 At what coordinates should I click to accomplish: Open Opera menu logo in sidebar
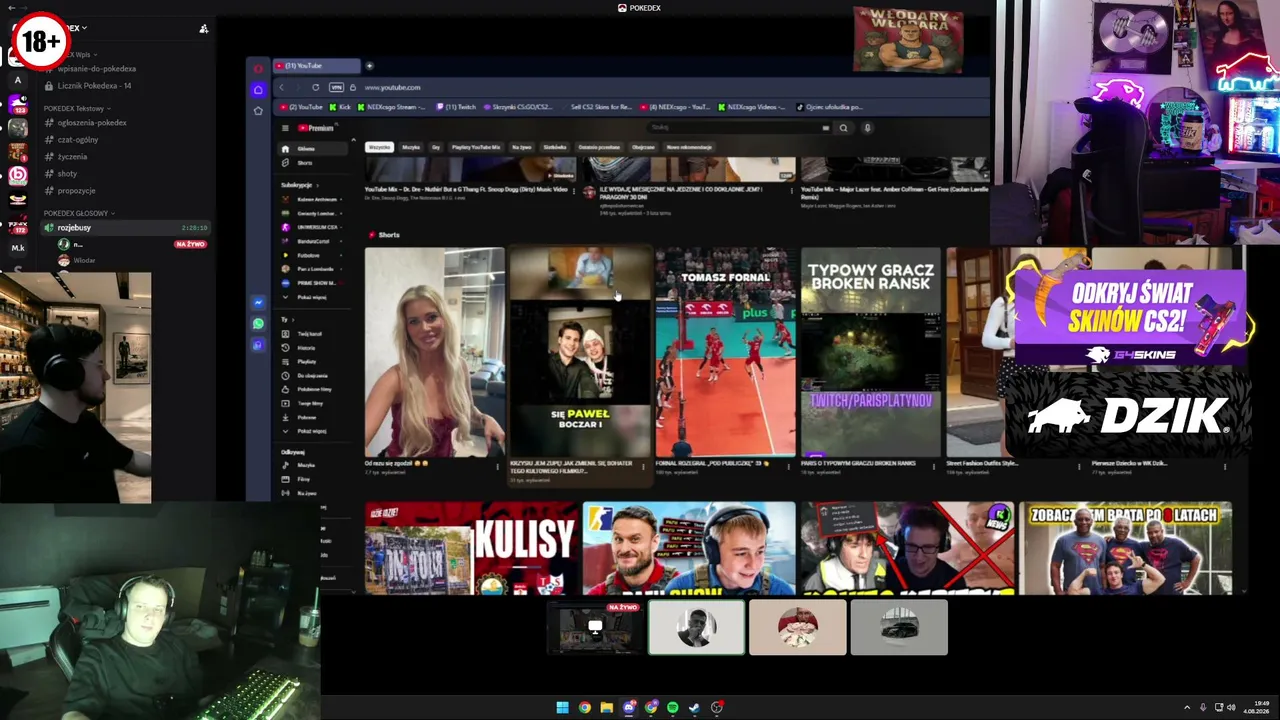point(258,68)
